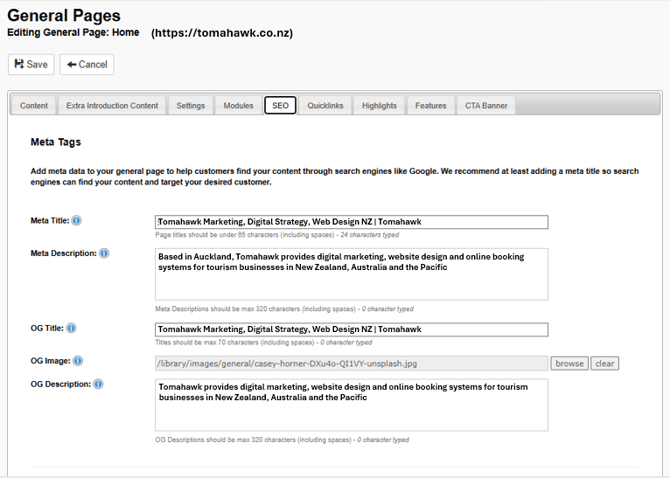
Task: Clear the selected OG image
Action: (605, 363)
